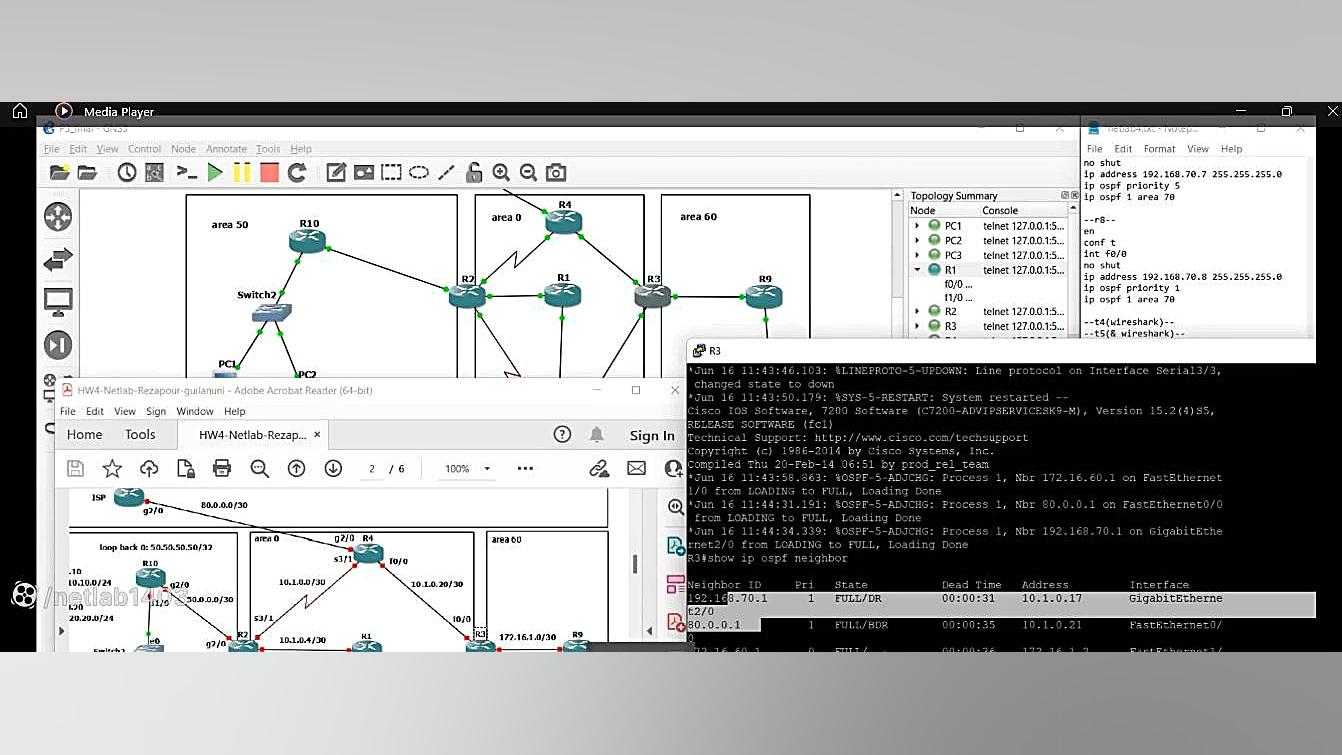This screenshot has height=755, width=1342.
Task: Open Acrobat help question mark icon
Action: [562, 434]
